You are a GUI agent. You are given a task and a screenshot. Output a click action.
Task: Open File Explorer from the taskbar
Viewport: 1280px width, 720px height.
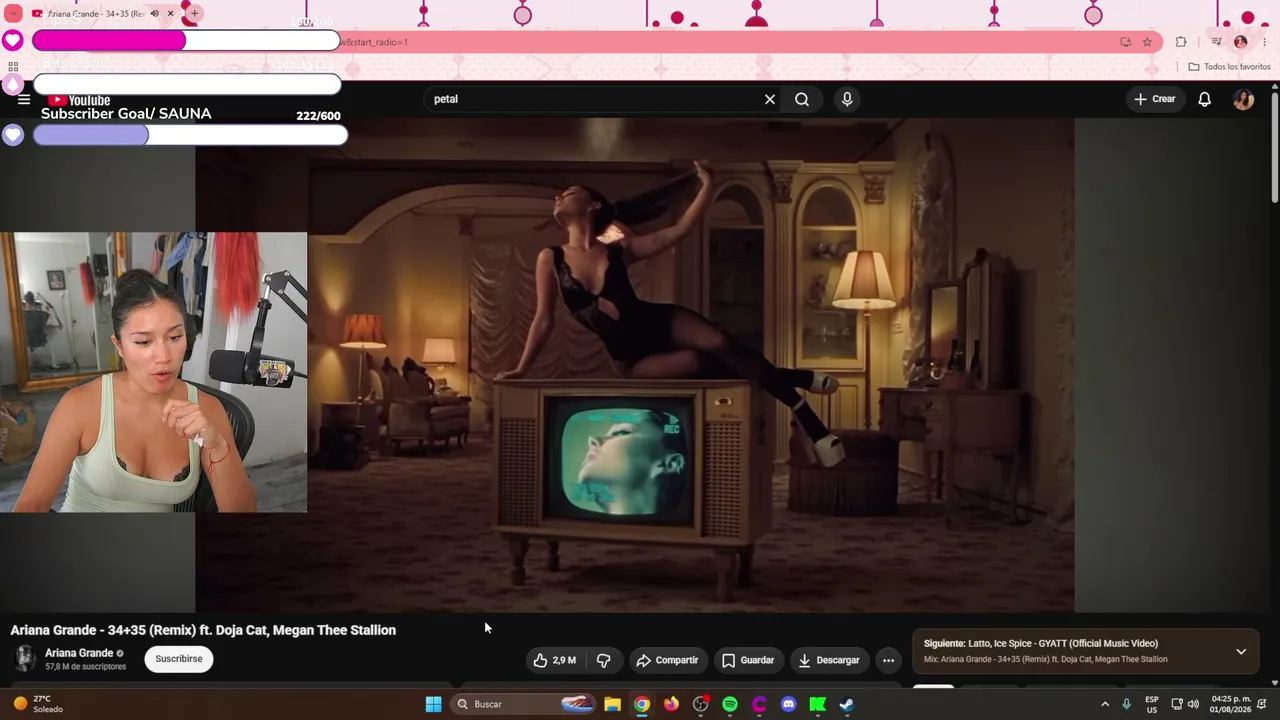[x=612, y=704]
